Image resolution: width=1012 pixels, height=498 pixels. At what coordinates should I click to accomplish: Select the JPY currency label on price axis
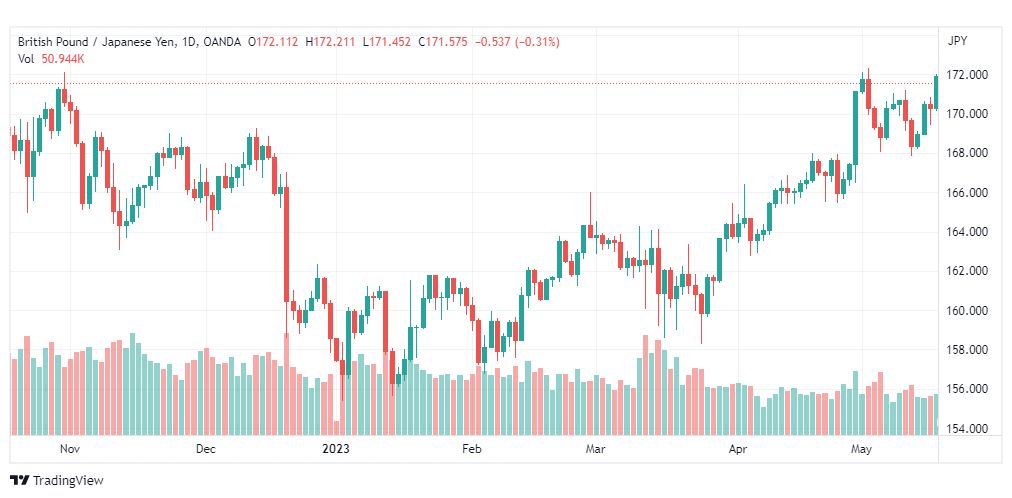click(957, 41)
